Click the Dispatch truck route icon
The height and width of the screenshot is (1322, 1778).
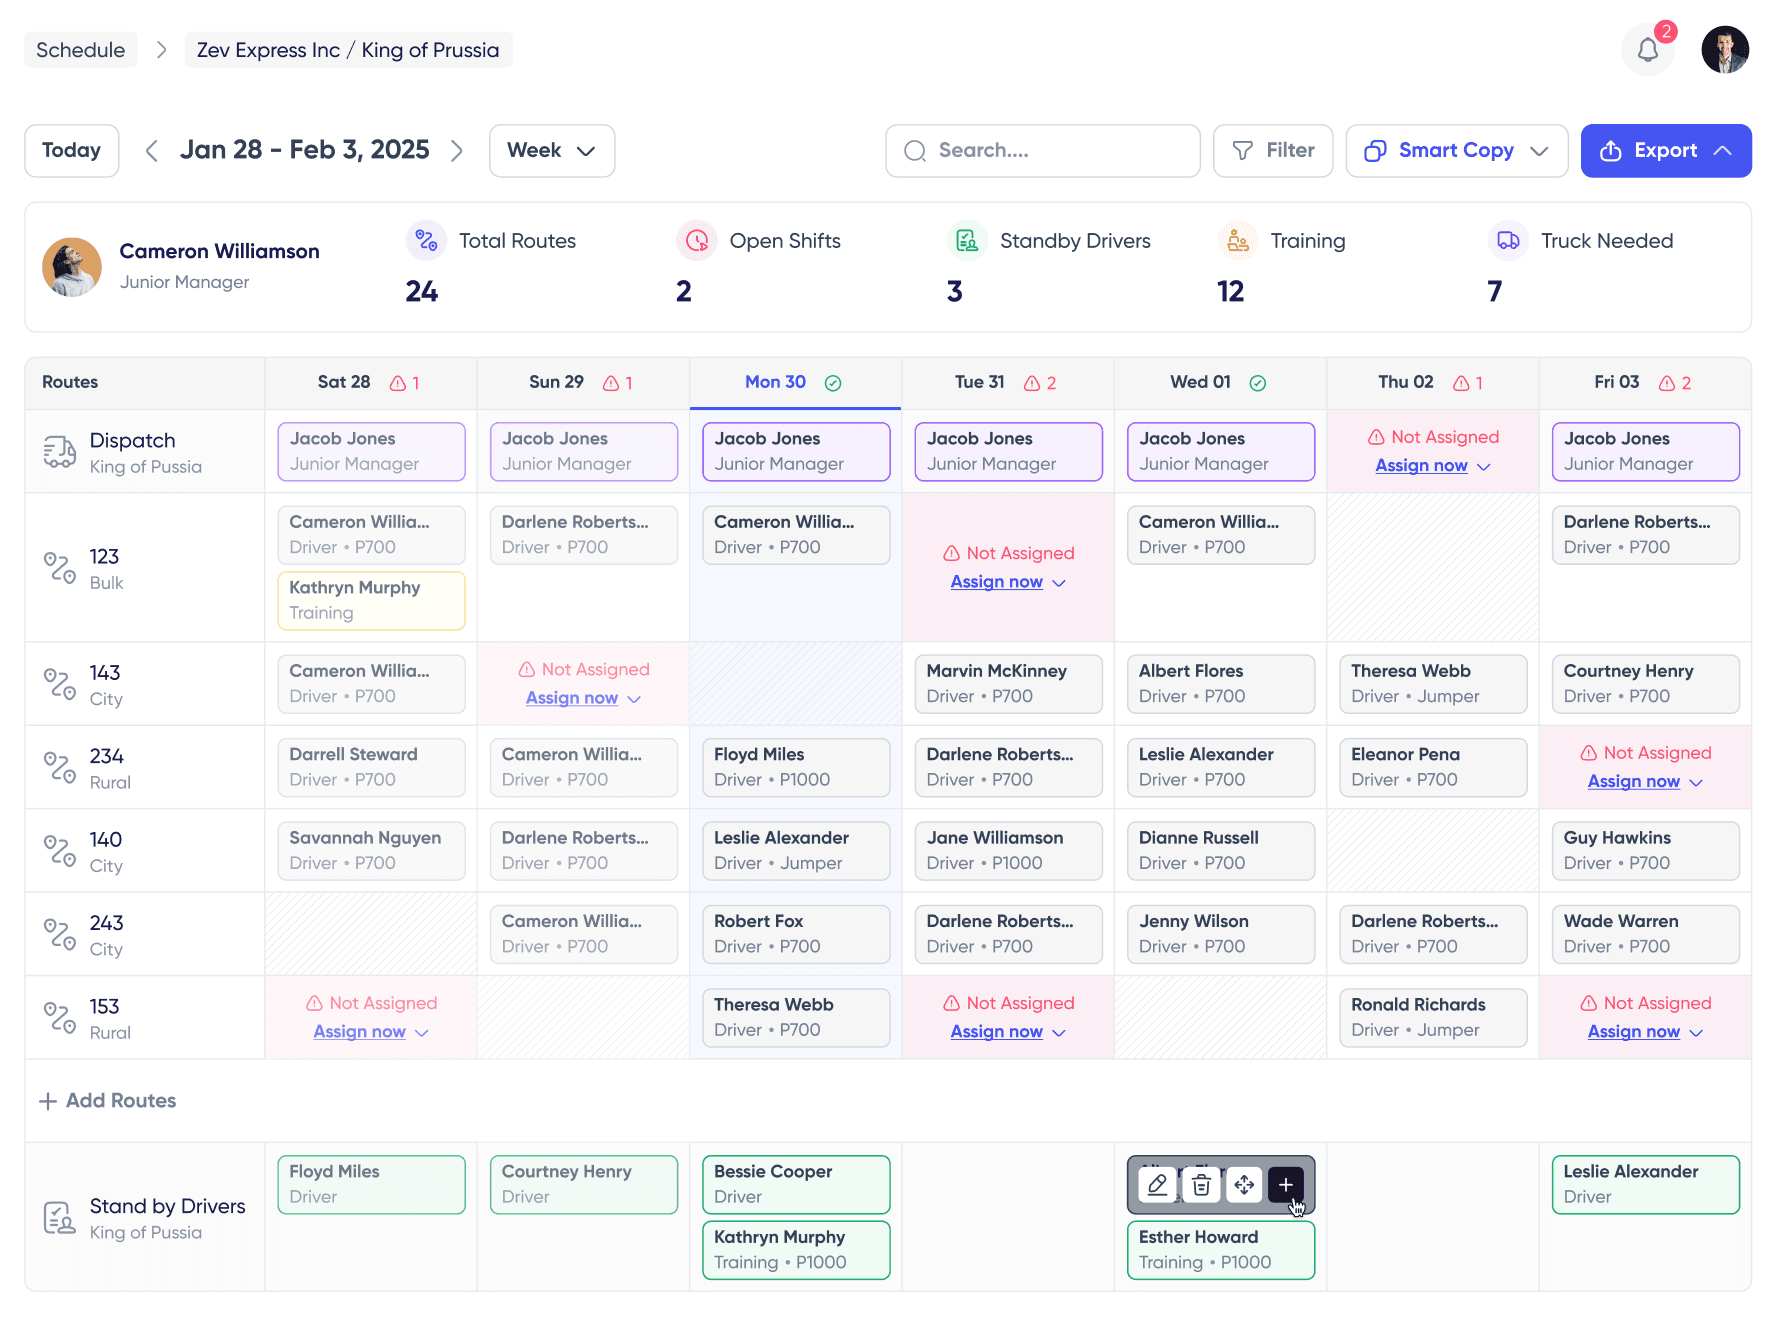coord(59,452)
